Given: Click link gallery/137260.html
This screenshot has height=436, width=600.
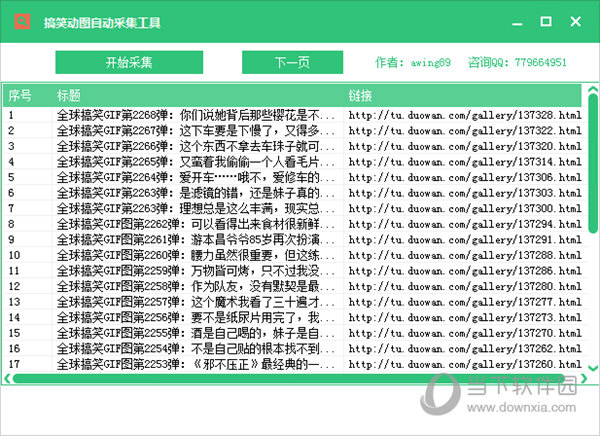Looking at the screenshot, I should [465, 365].
